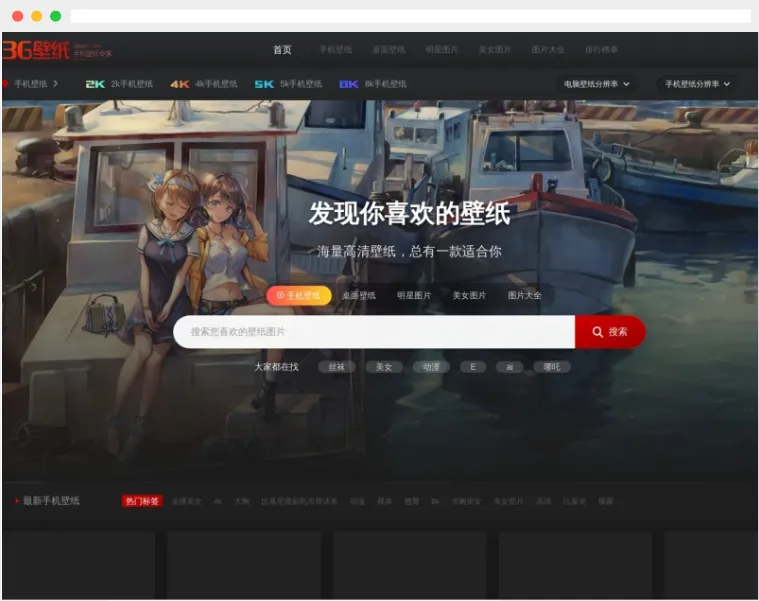This screenshot has width=759, height=601.
Task: Open the third wallpaper thumbnail placeholder
Action: 410,565
